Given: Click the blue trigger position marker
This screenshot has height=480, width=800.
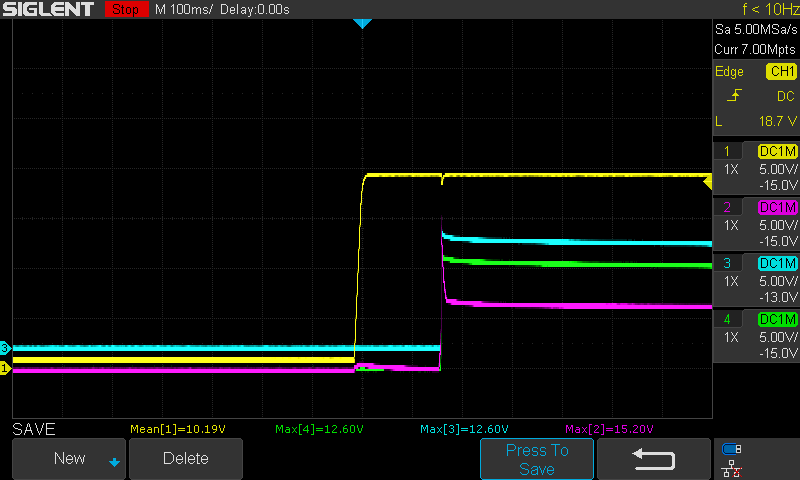Looking at the screenshot, I should (362, 23).
